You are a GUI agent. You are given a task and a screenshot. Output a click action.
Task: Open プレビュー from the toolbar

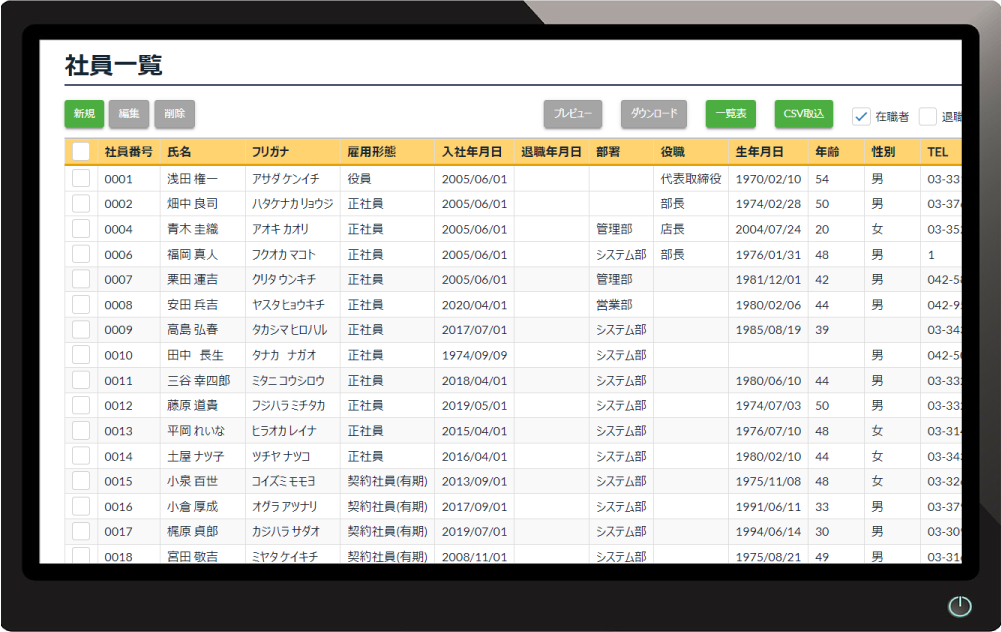(573, 114)
